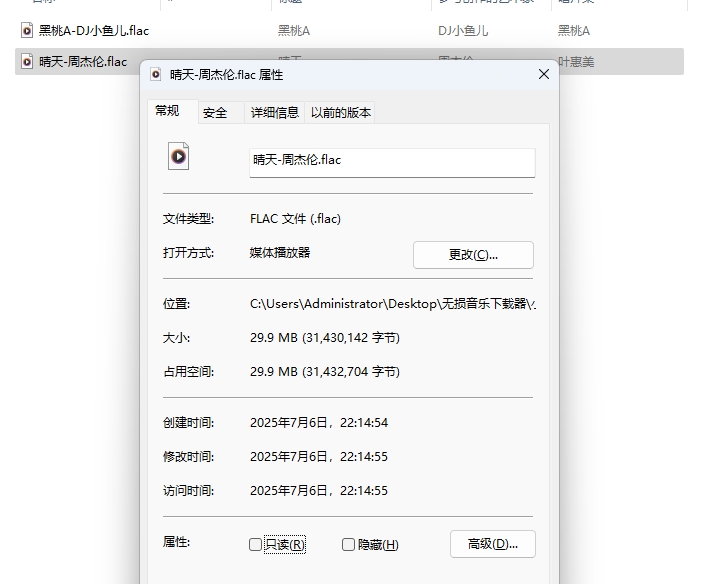Open the 高级(D)... attributes button
Image resolution: width=726 pixels, height=584 pixels.
coord(493,544)
